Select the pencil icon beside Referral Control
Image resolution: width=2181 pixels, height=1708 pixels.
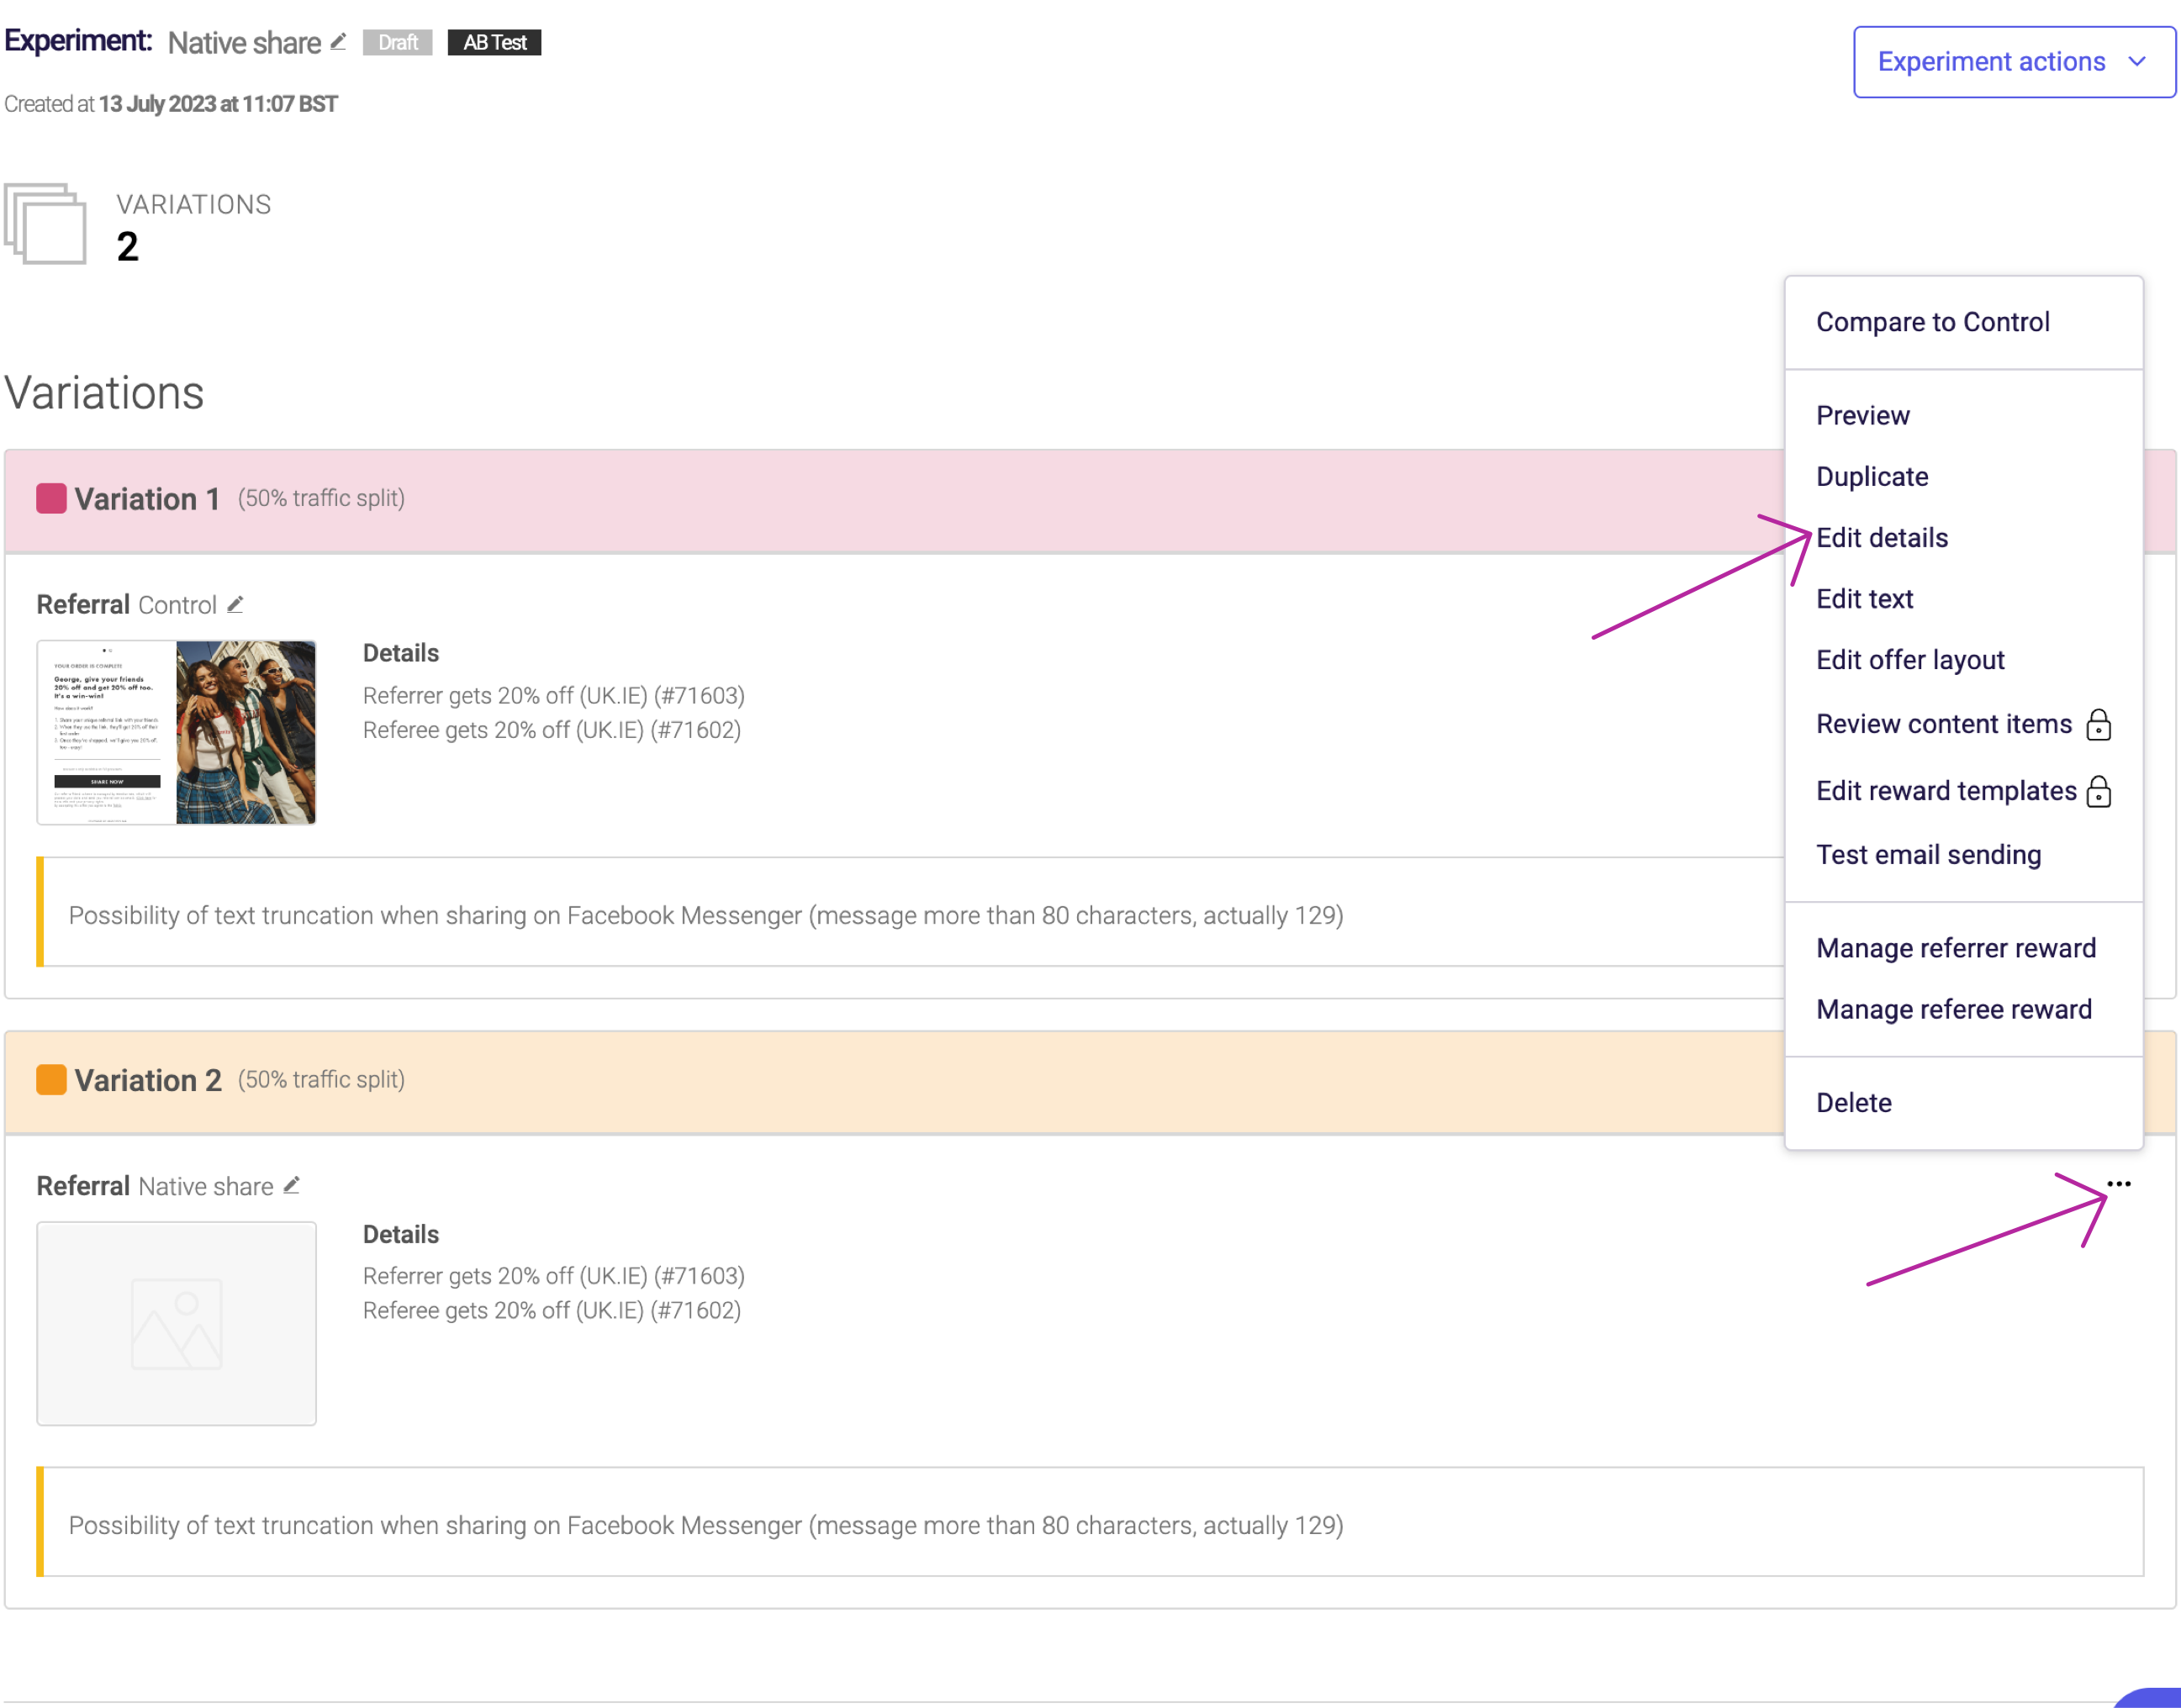click(x=236, y=604)
